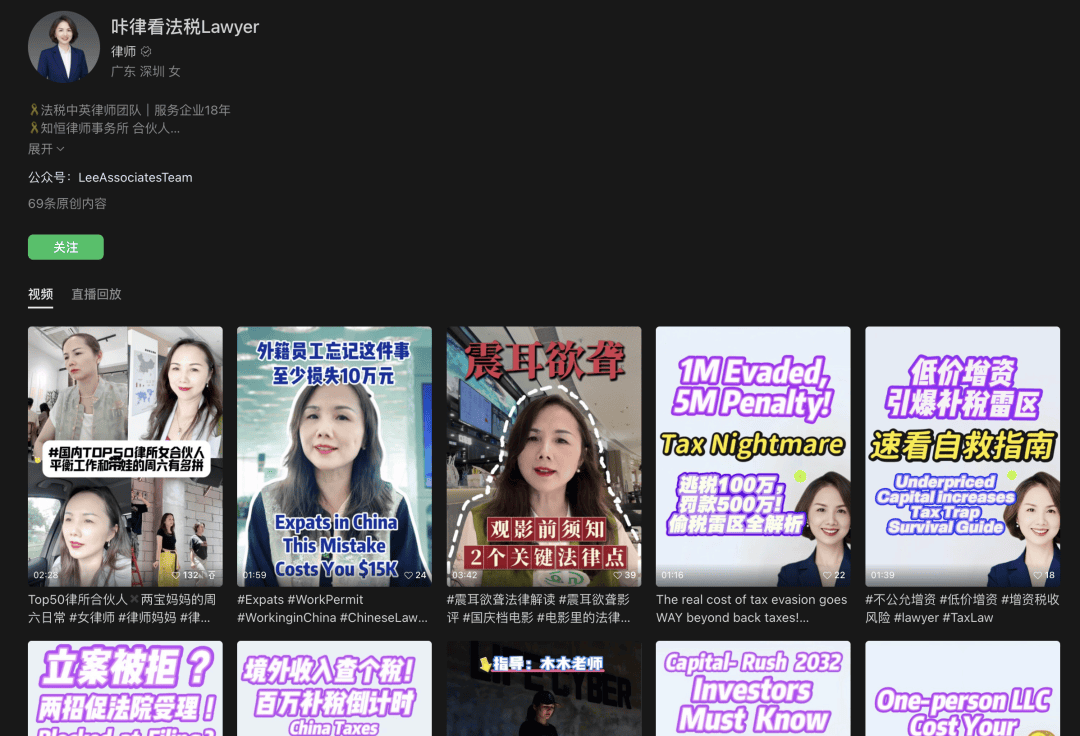1080x736 pixels.
Task: Switch to the 视频 tab
Action: tap(40, 294)
